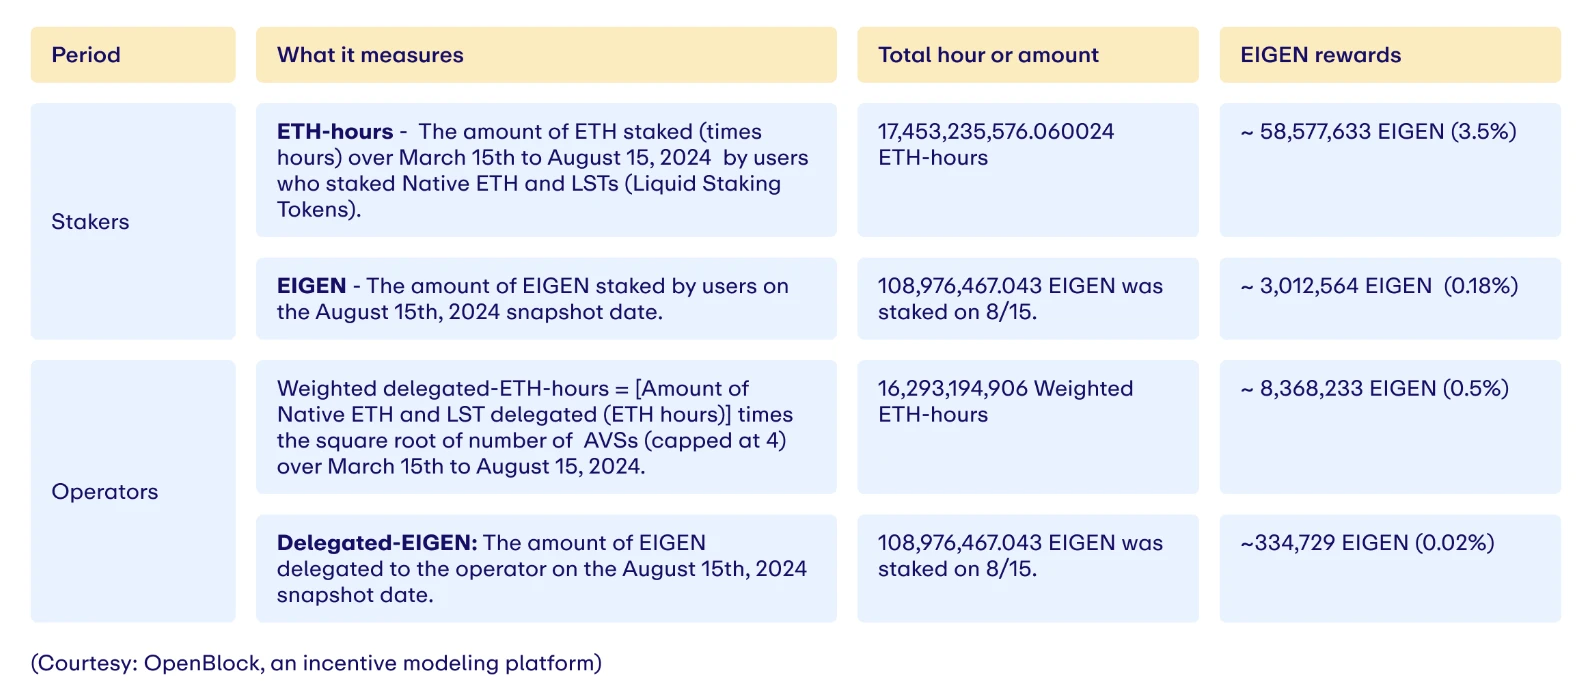Click the bold 'EIGEN' term in the Stakers description
This screenshot has height=700, width=1592.
(x=311, y=286)
